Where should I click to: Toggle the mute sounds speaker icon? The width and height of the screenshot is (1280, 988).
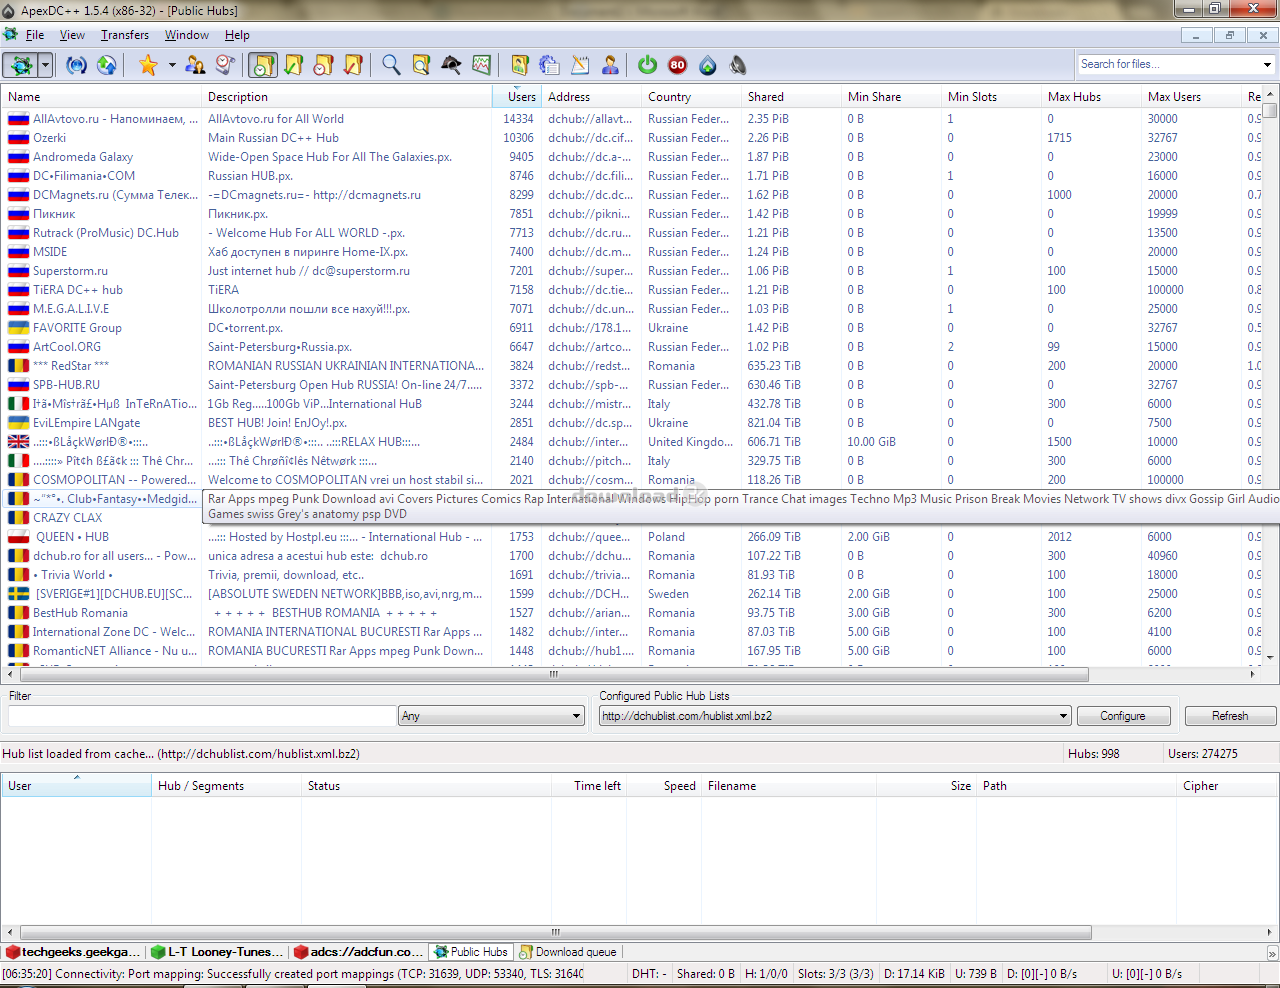(737, 66)
